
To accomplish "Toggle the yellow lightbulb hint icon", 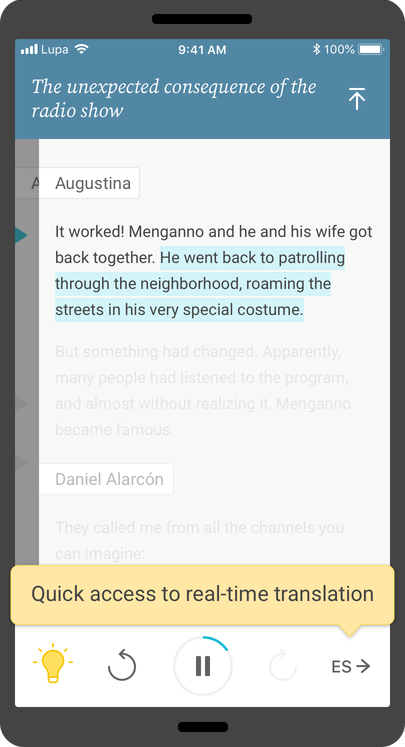I will (x=53, y=663).
